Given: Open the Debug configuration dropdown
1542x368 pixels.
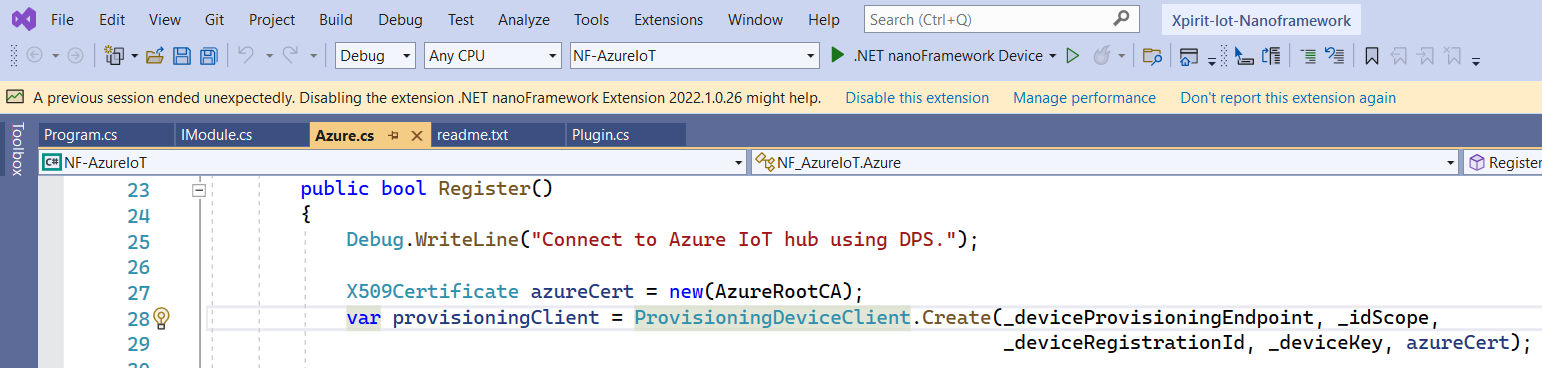Looking at the screenshot, I should click(x=375, y=56).
